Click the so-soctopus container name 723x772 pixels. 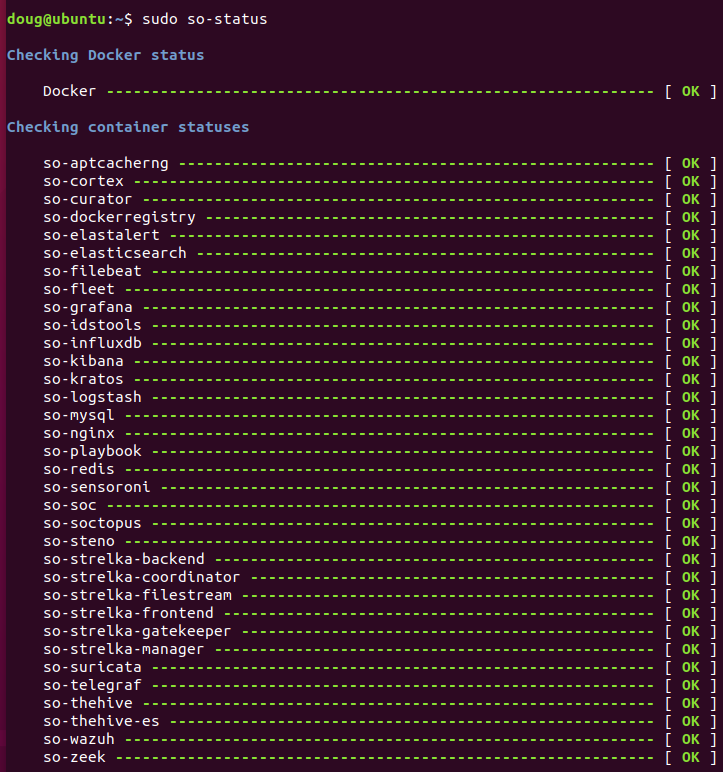pos(92,524)
